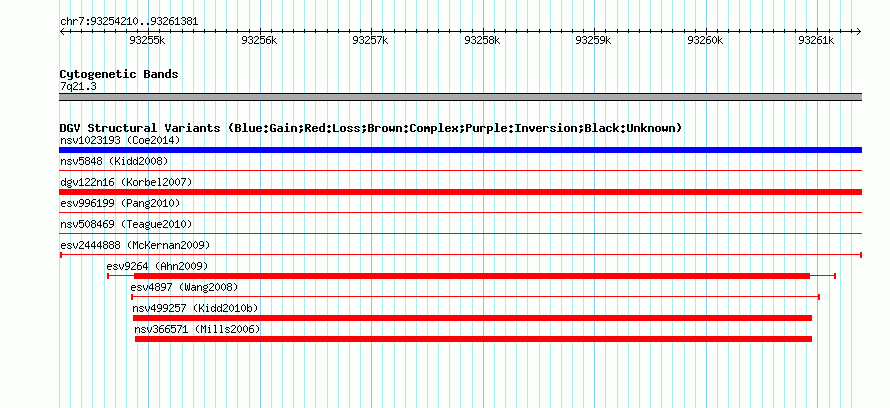Click the thick red nsv499257 loss bar
This screenshot has width=890, height=408.
coord(472,318)
